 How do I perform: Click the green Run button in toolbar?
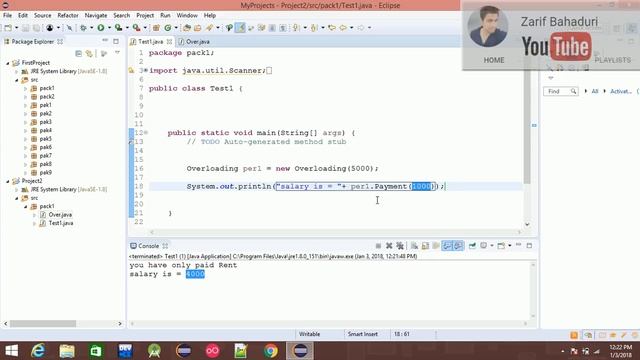pos(100,28)
